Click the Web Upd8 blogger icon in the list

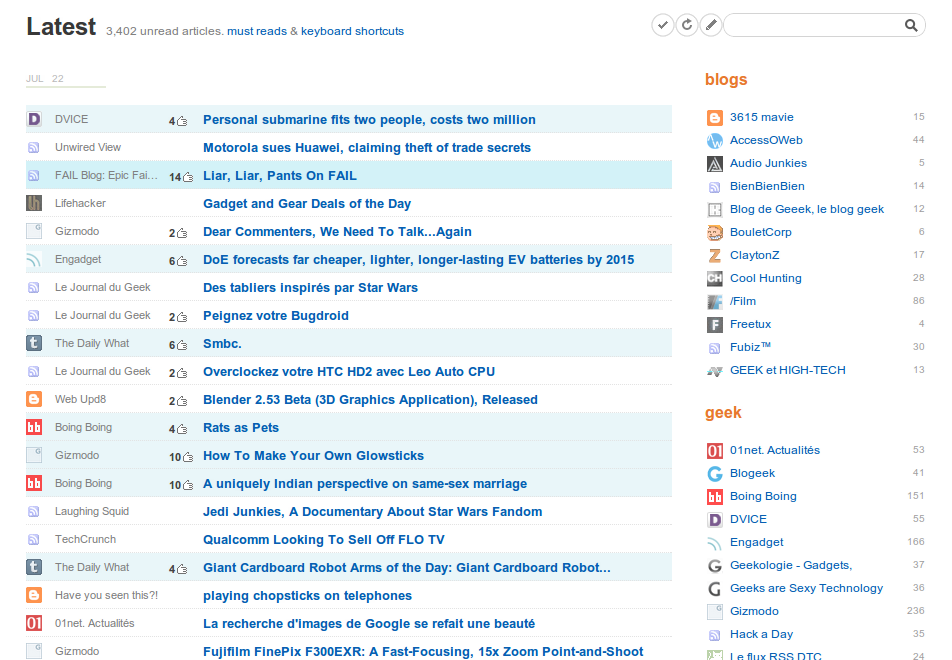pyautogui.click(x=34, y=399)
